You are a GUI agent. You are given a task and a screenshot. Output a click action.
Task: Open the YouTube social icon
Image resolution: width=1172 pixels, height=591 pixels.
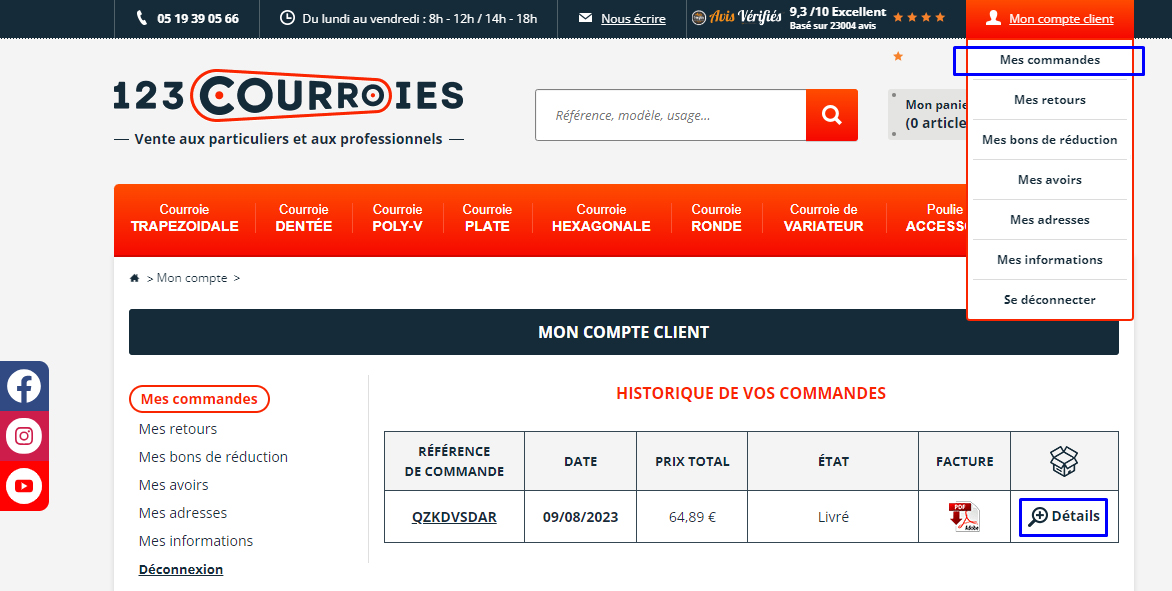pos(24,486)
